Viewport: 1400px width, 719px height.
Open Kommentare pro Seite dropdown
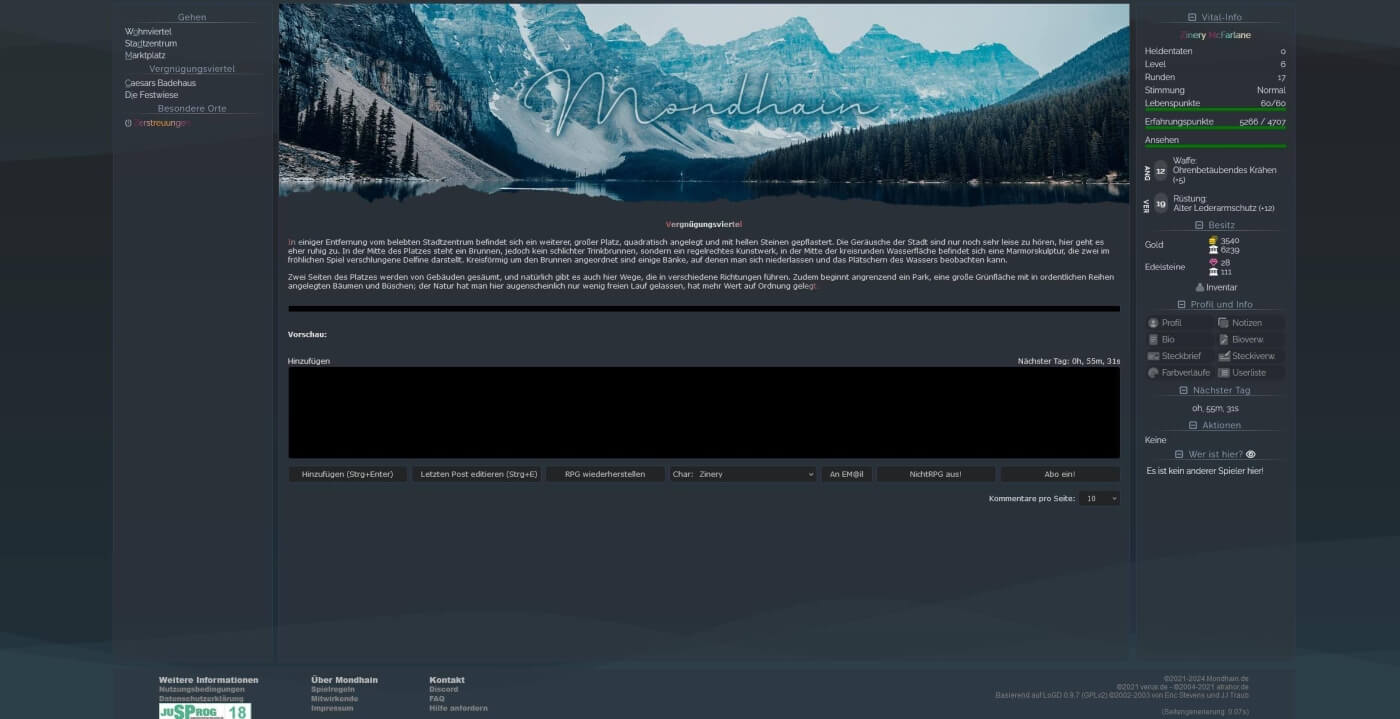click(x=1099, y=498)
